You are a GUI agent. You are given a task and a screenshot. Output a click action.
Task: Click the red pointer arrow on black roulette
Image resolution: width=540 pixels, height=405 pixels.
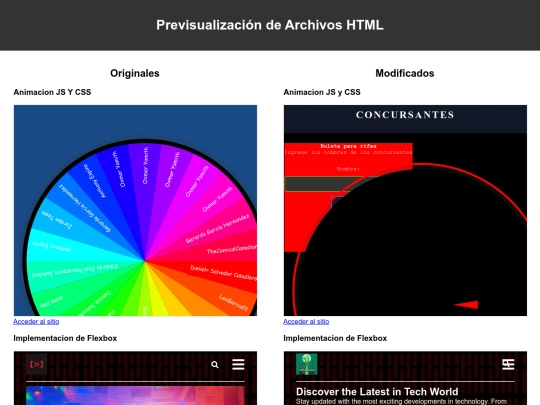point(466,305)
